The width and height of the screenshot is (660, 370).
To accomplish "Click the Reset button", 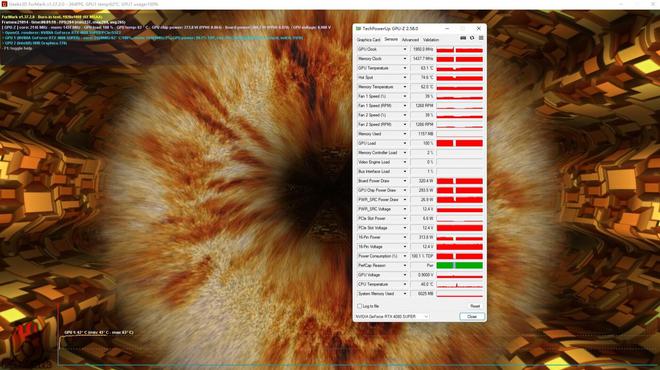I will point(475,306).
